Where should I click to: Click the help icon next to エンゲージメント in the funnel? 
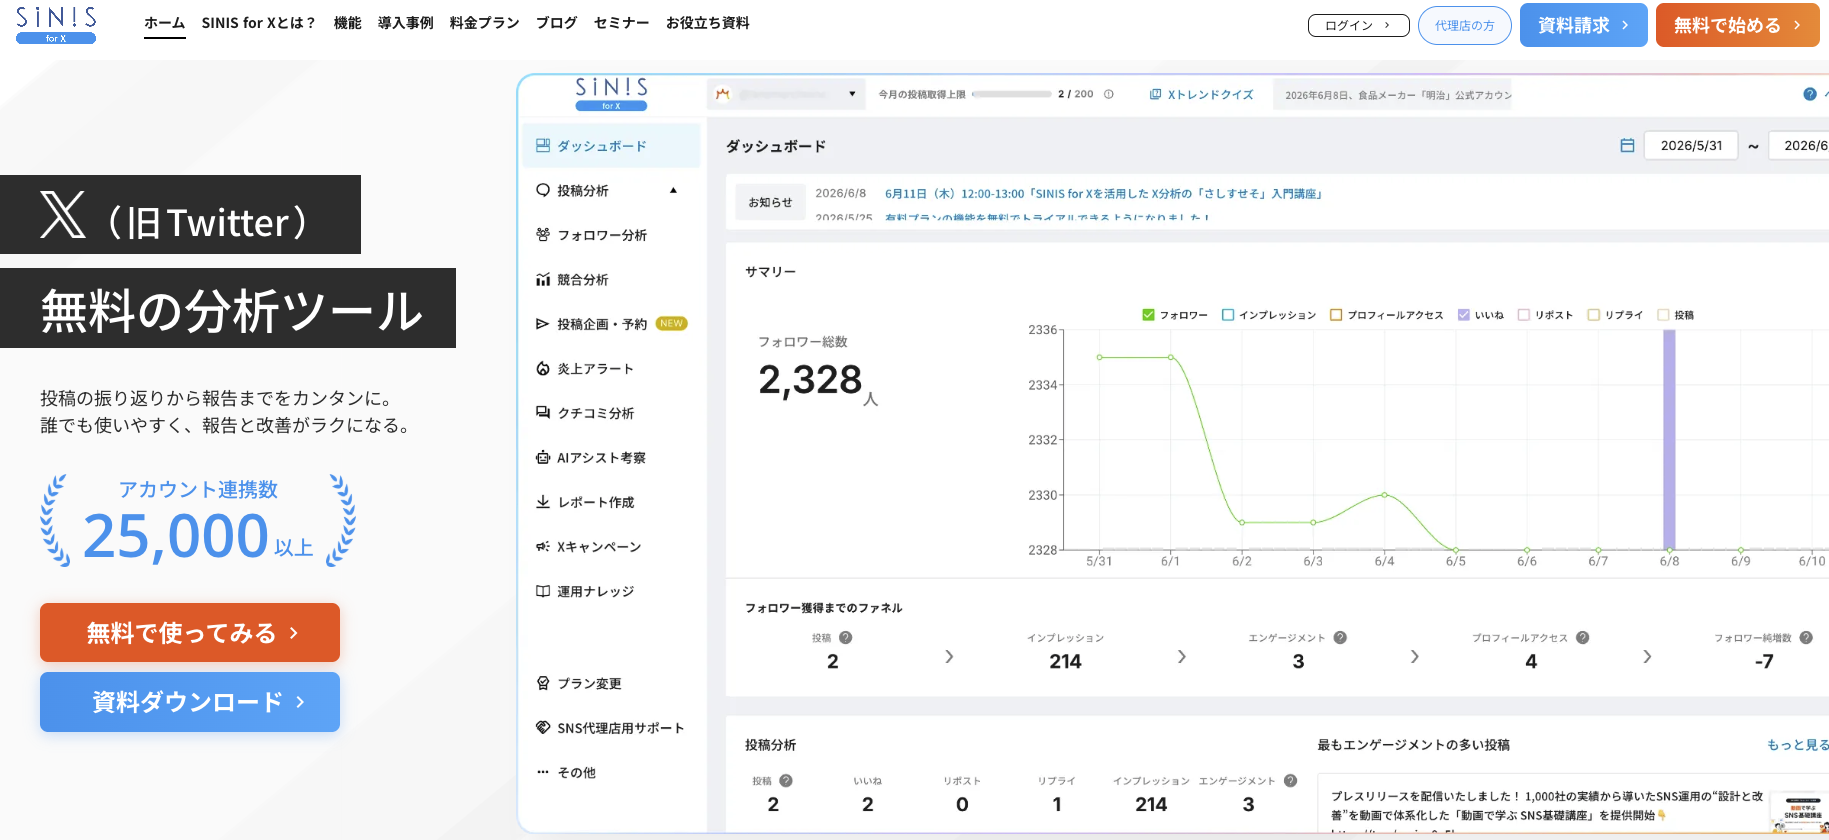click(x=1340, y=638)
